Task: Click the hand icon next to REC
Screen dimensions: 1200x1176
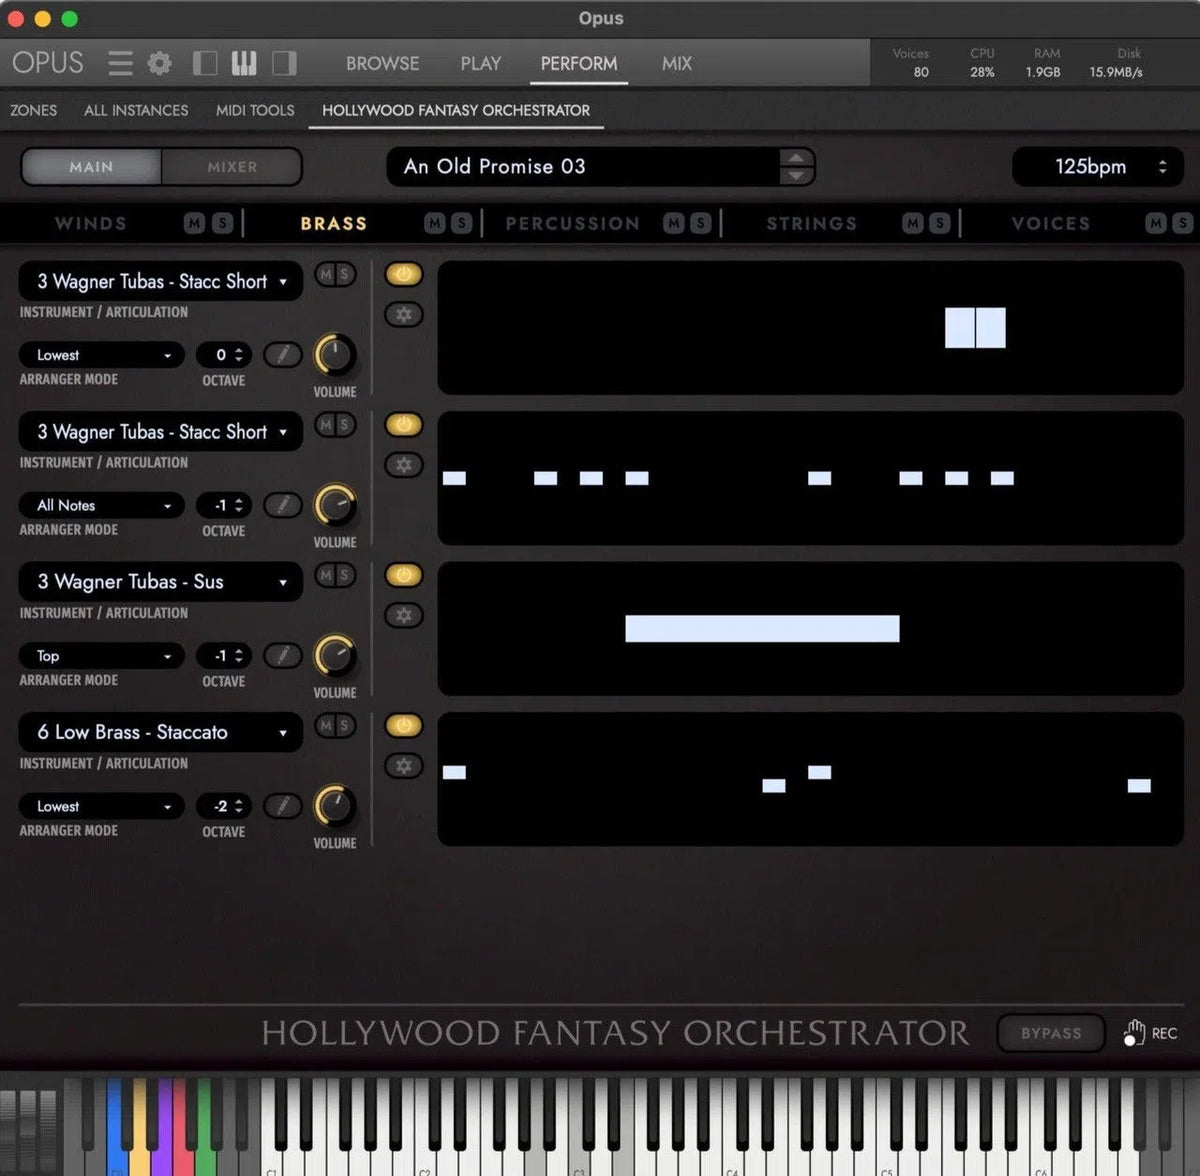Action: pyautogui.click(x=1135, y=1032)
